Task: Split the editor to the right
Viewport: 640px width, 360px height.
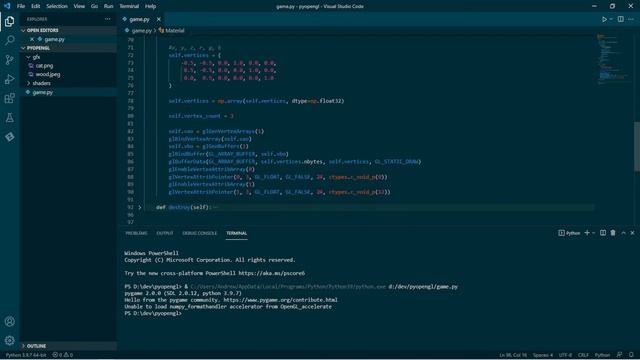Action: [620, 19]
